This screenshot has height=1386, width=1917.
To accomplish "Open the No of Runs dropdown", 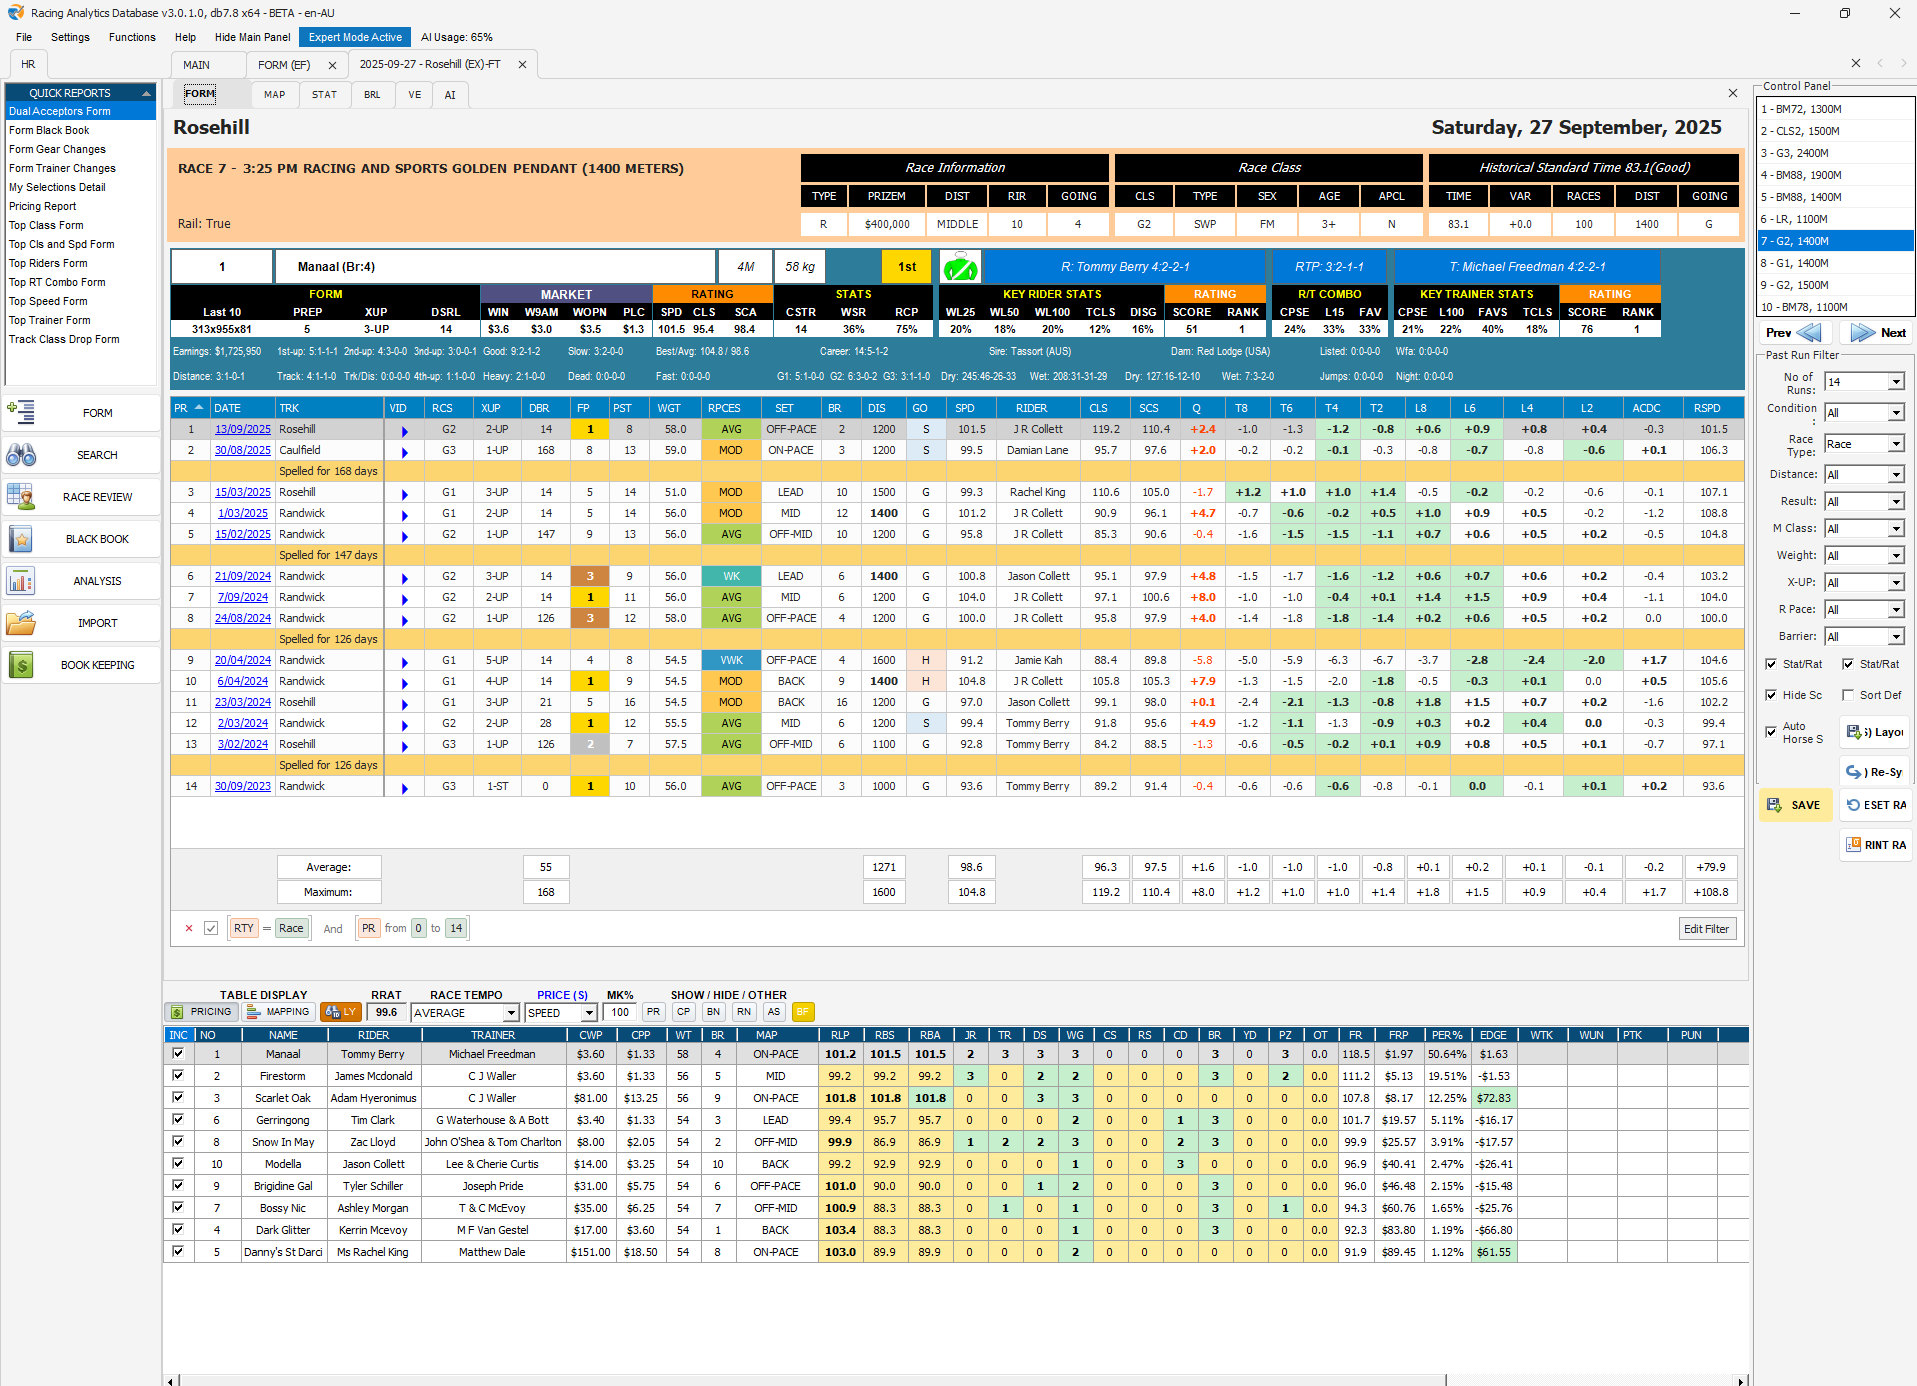I will click(1895, 382).
